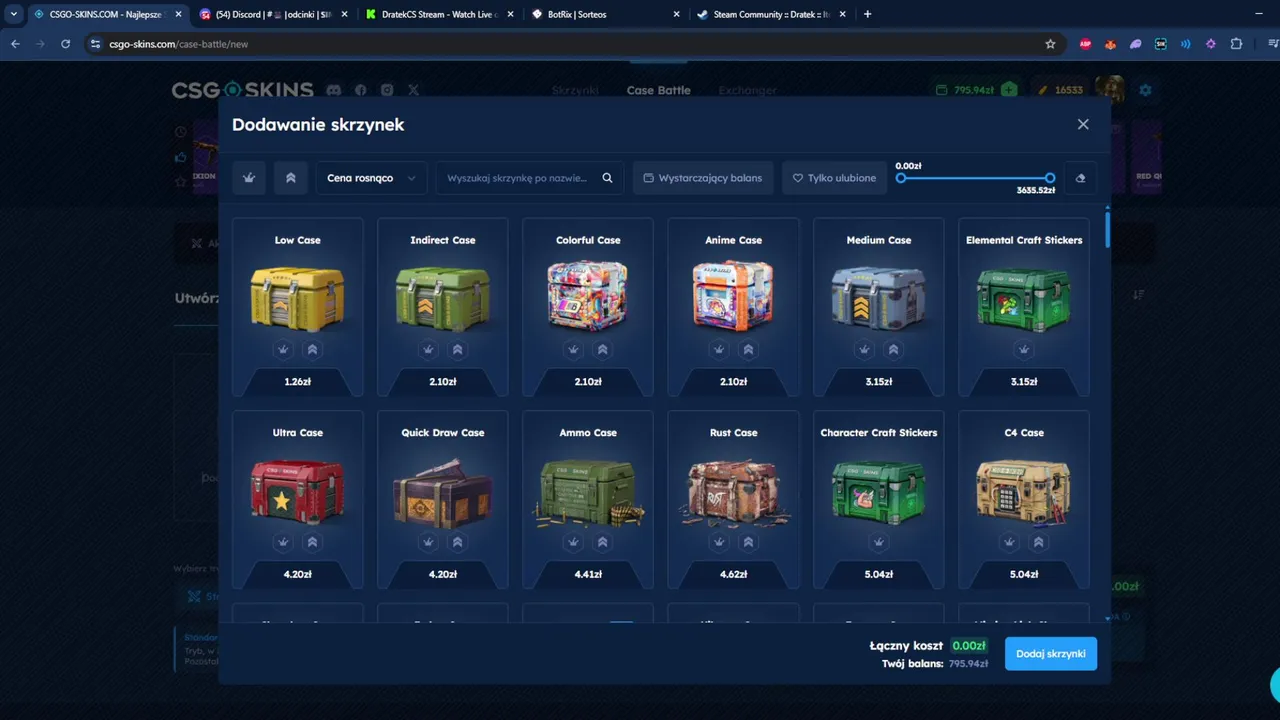
Task: Click the 1.26zł price on Low Case
Action: [297, 381]
